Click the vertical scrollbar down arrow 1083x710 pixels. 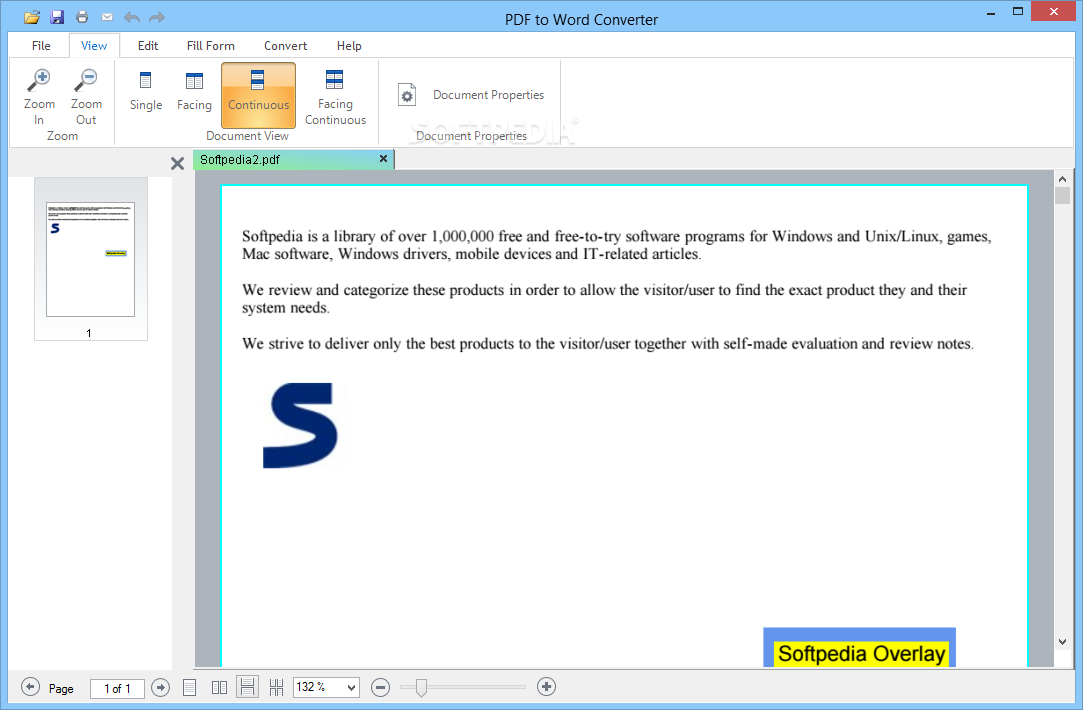pyautogui.click(x=1063, y=642)
